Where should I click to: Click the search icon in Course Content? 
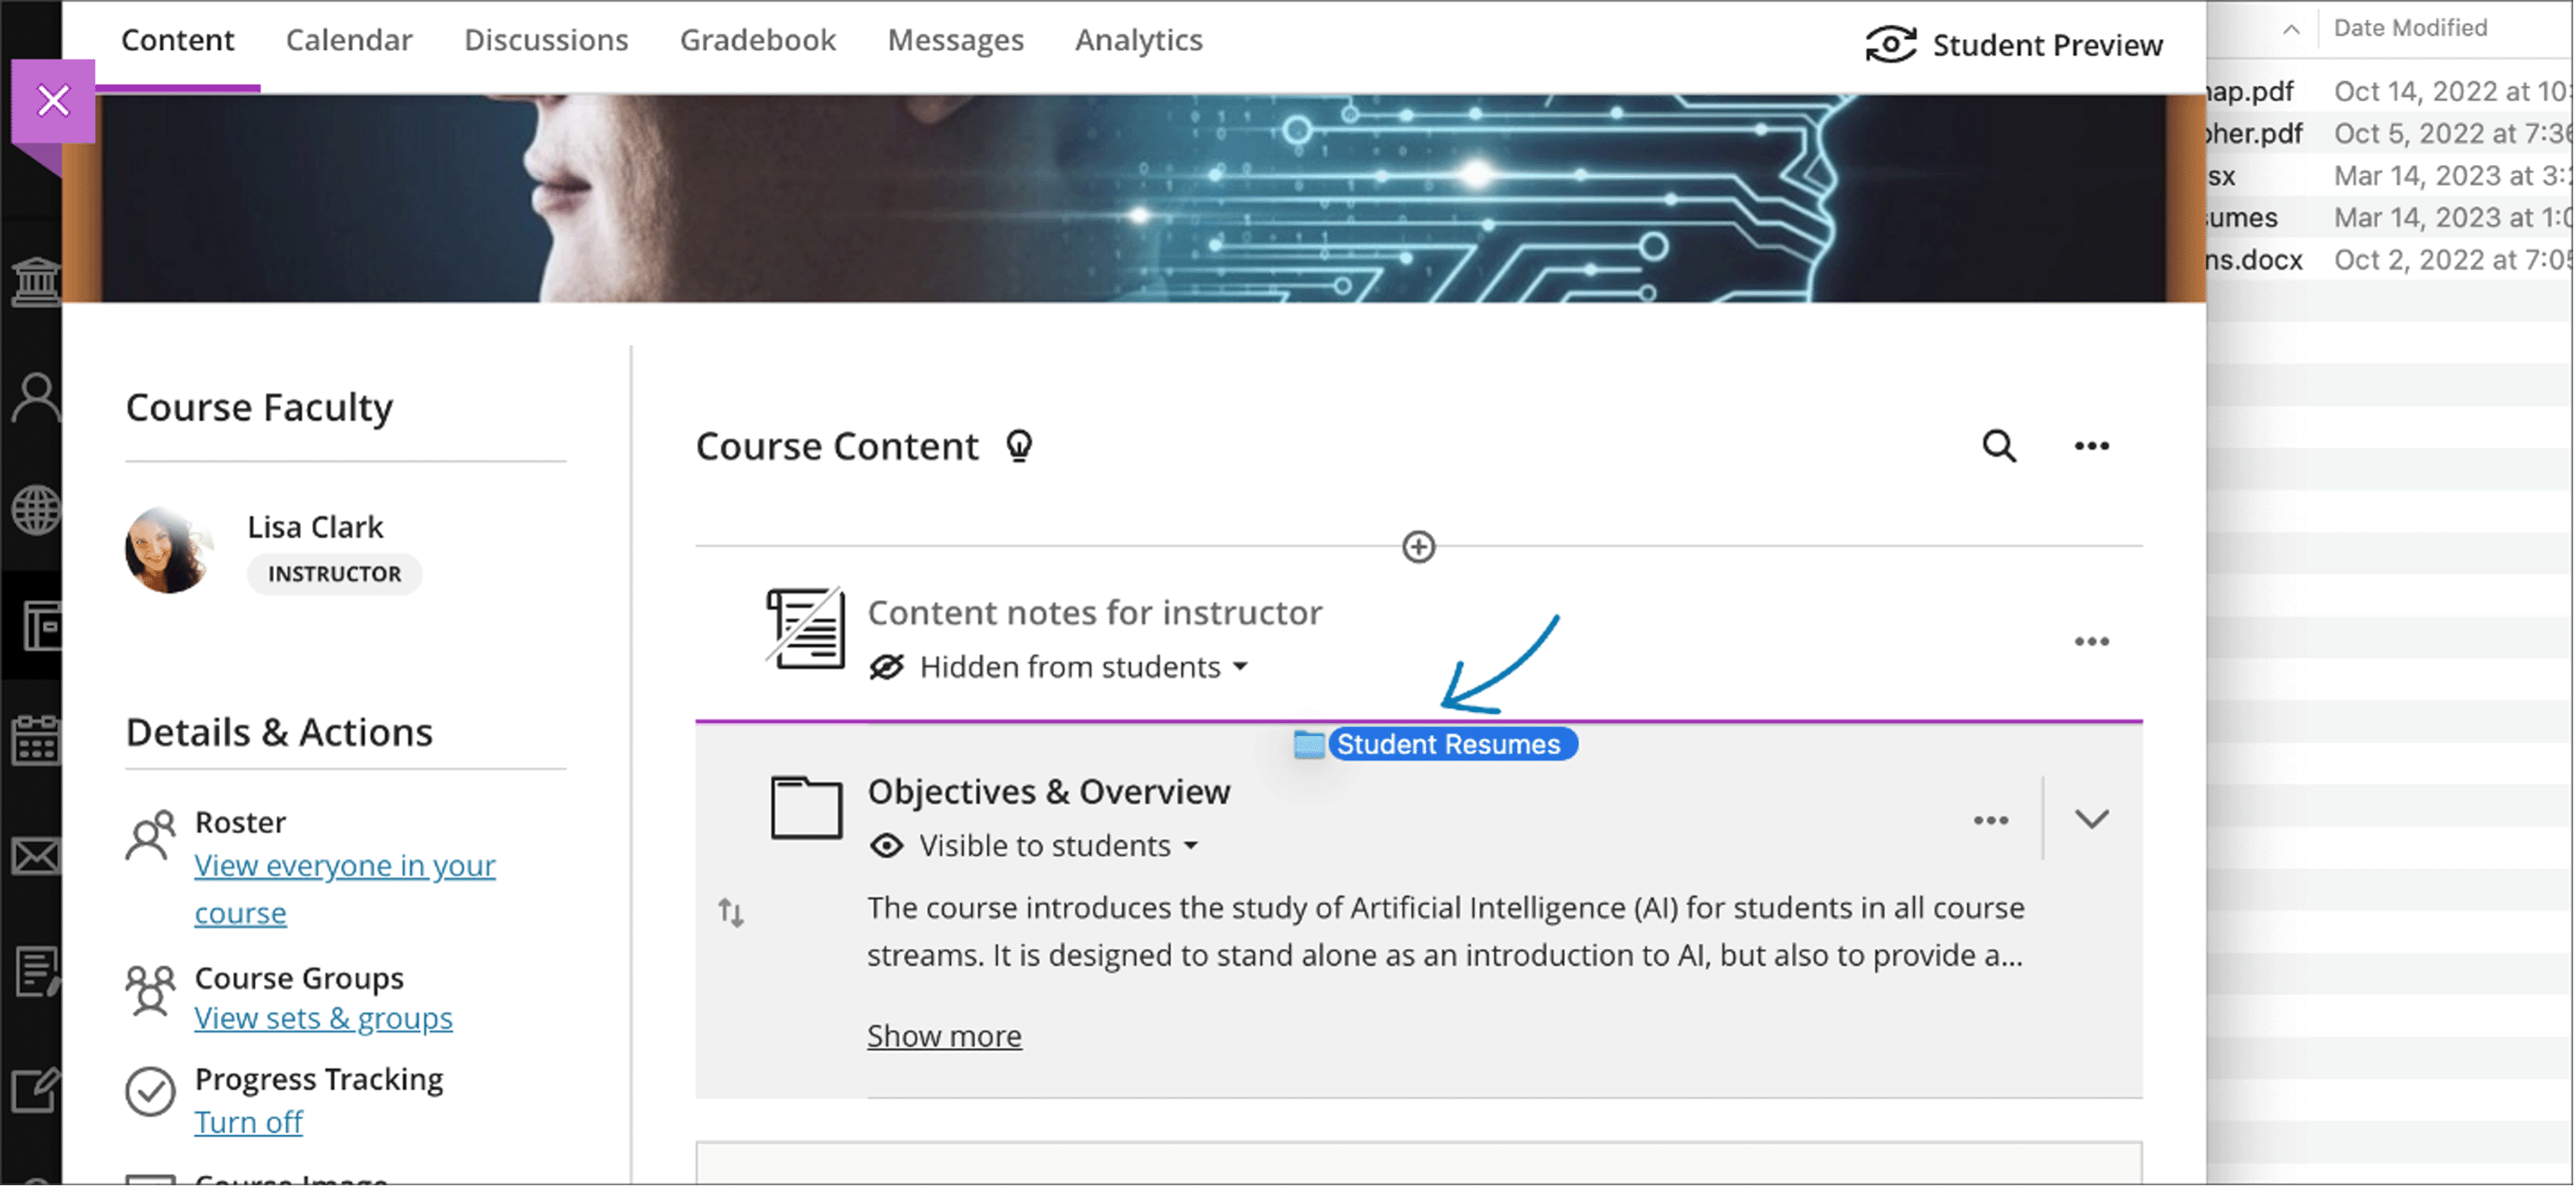1999,445
